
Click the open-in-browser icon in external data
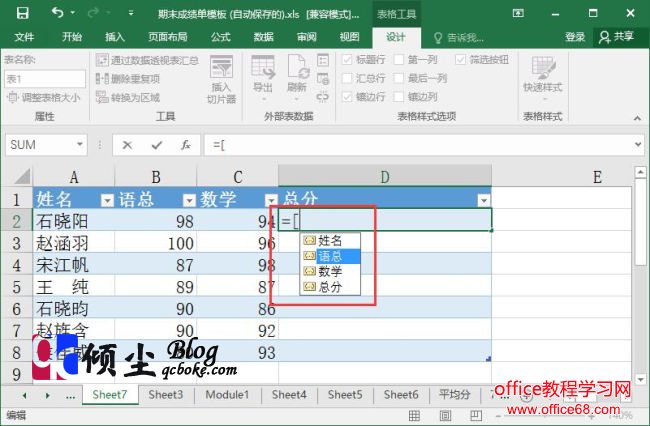(323, 78)
